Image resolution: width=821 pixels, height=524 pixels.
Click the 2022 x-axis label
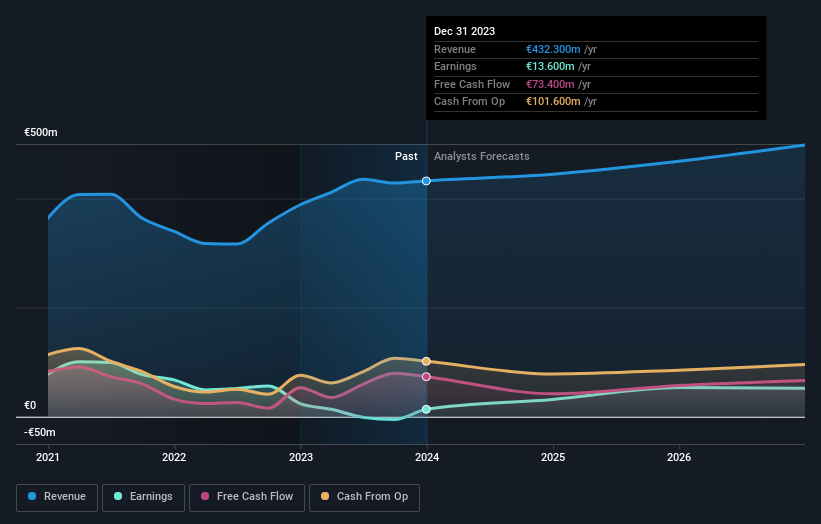click(174, 457)
